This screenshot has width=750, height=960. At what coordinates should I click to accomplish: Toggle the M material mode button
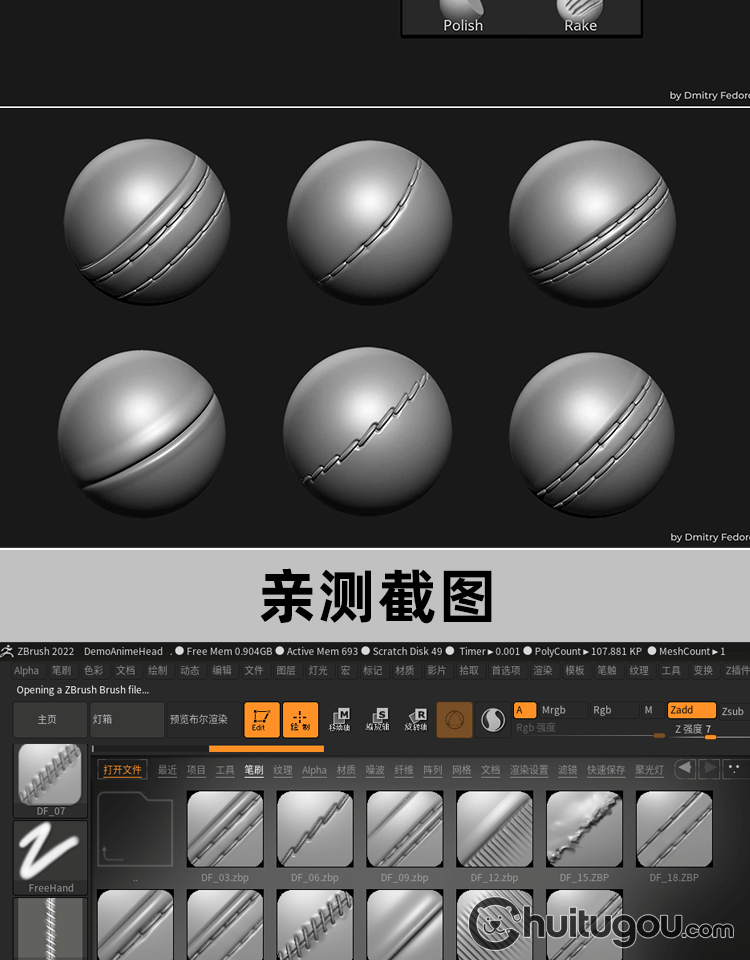(x=651, y=710)
